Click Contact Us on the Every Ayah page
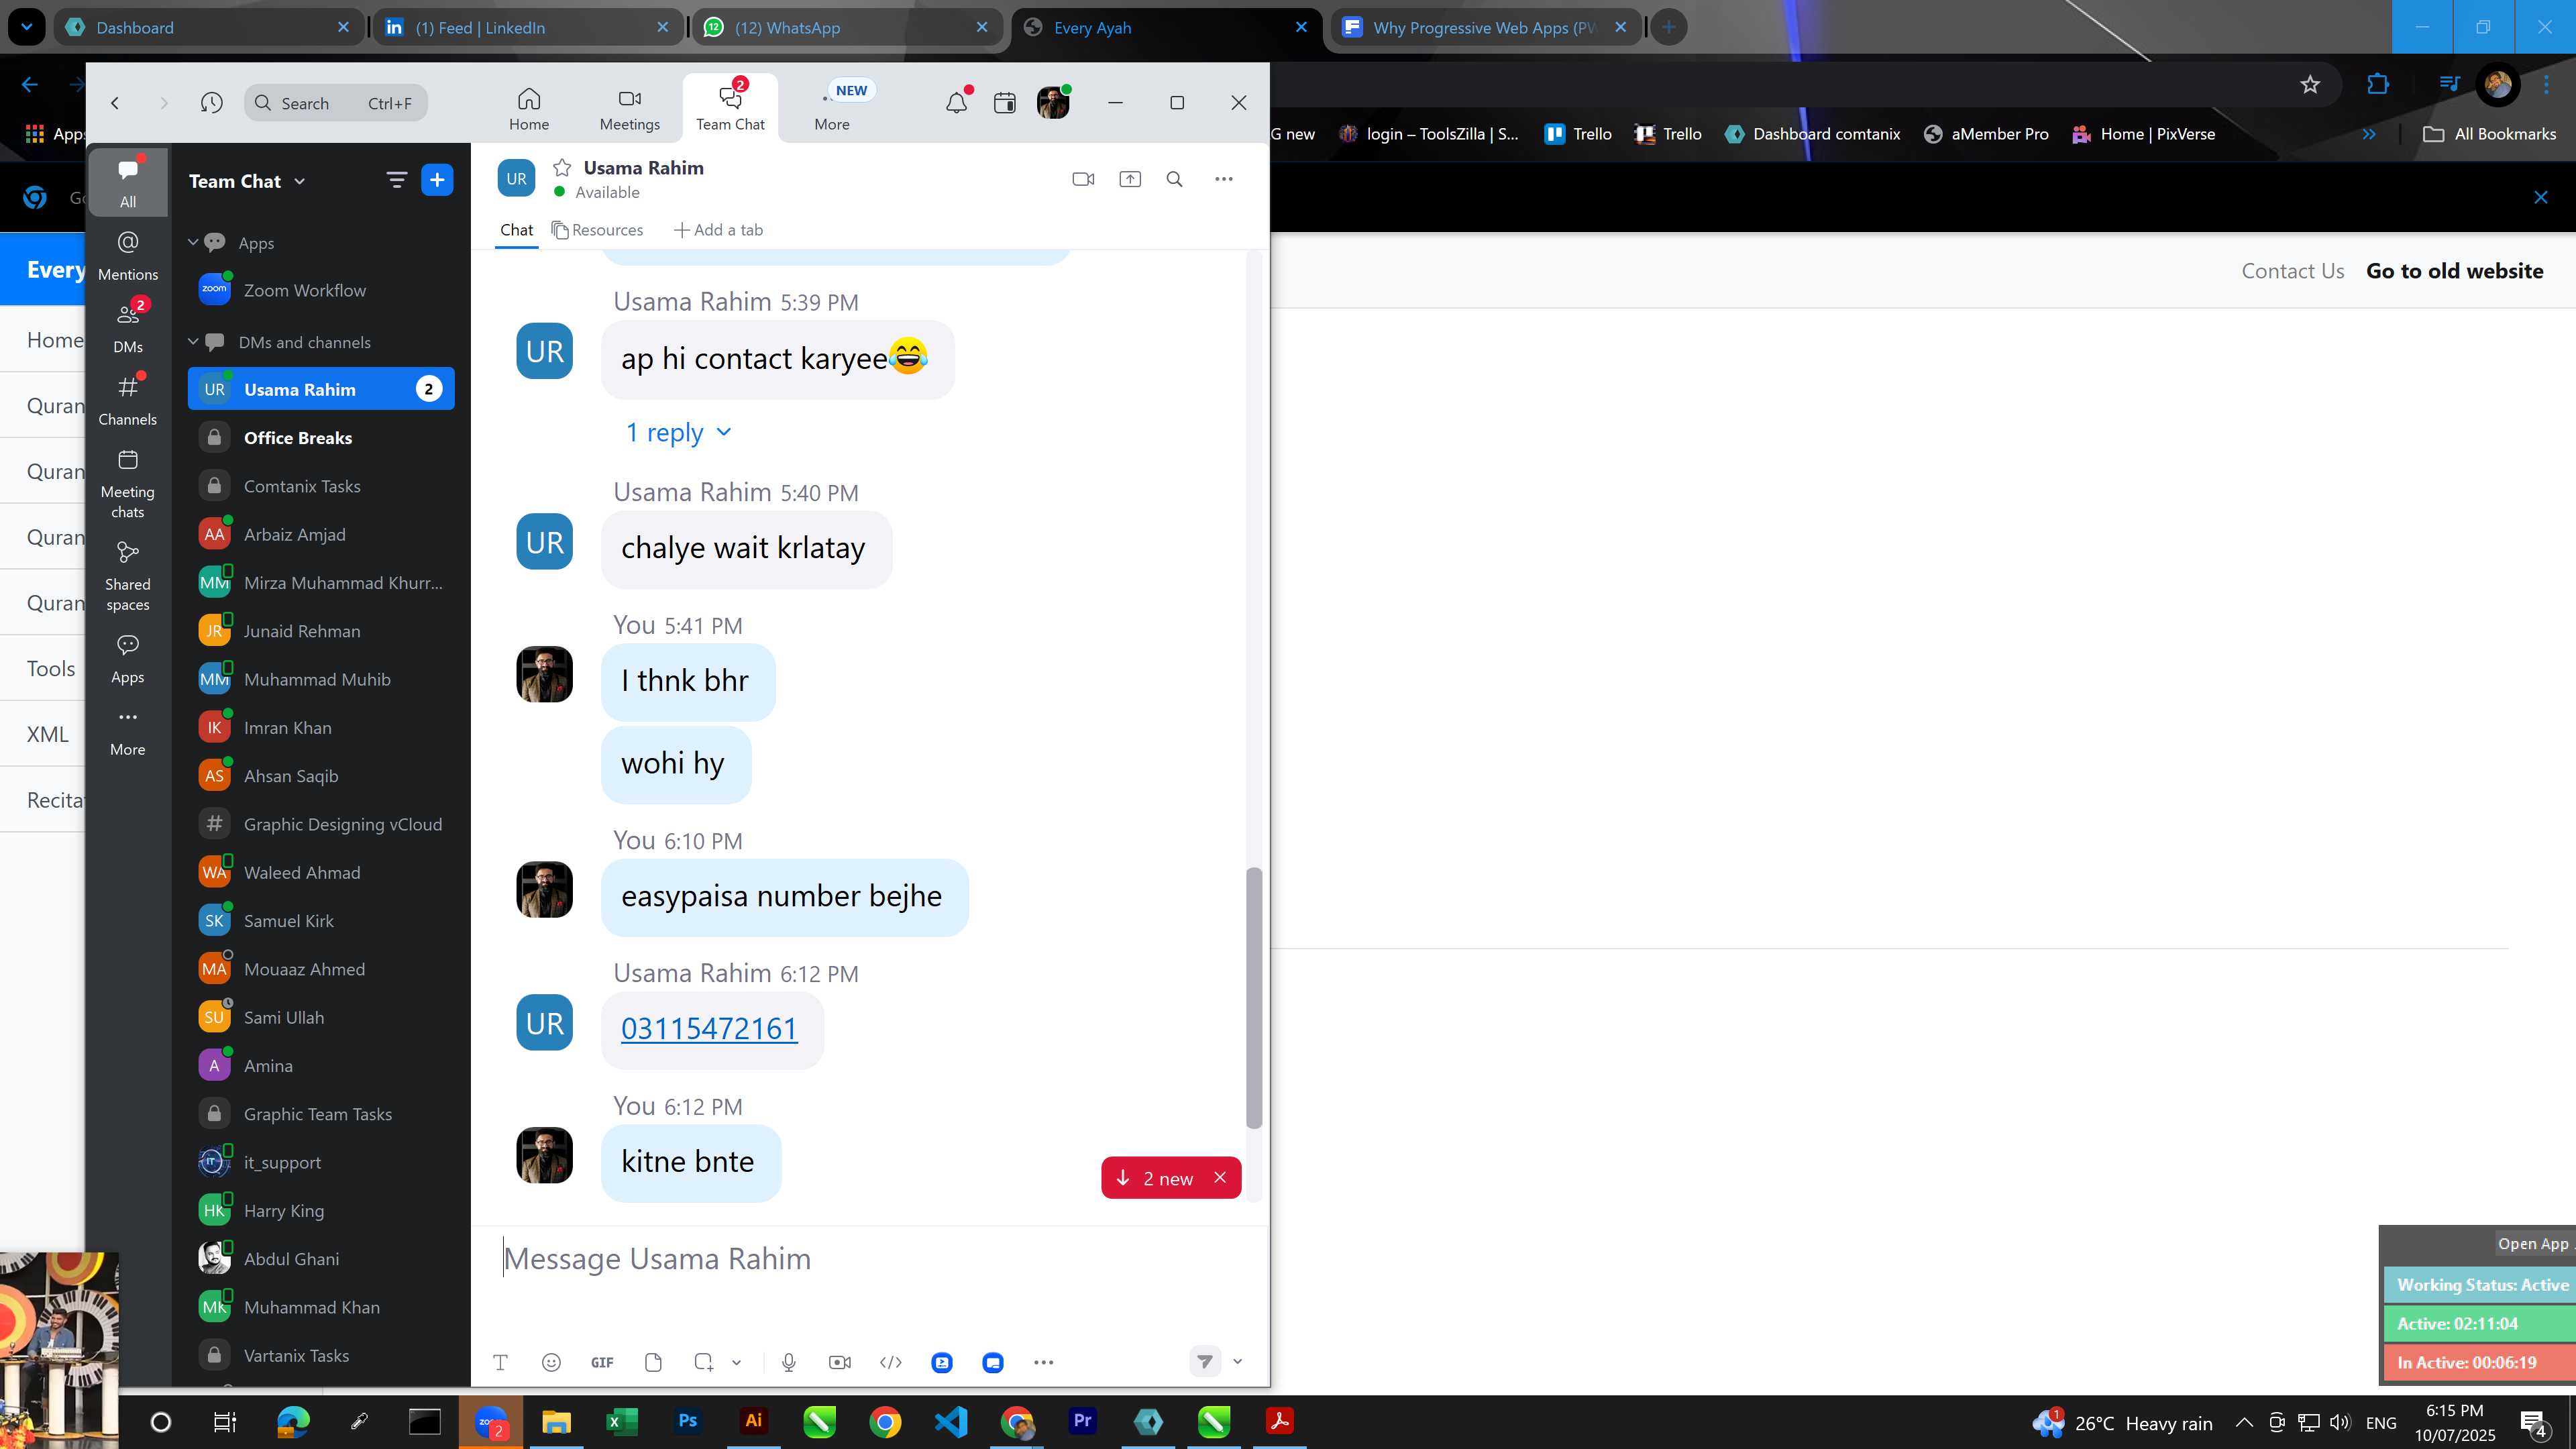The height and width of the screenshot is (1449, 2576). point(2292,271)
